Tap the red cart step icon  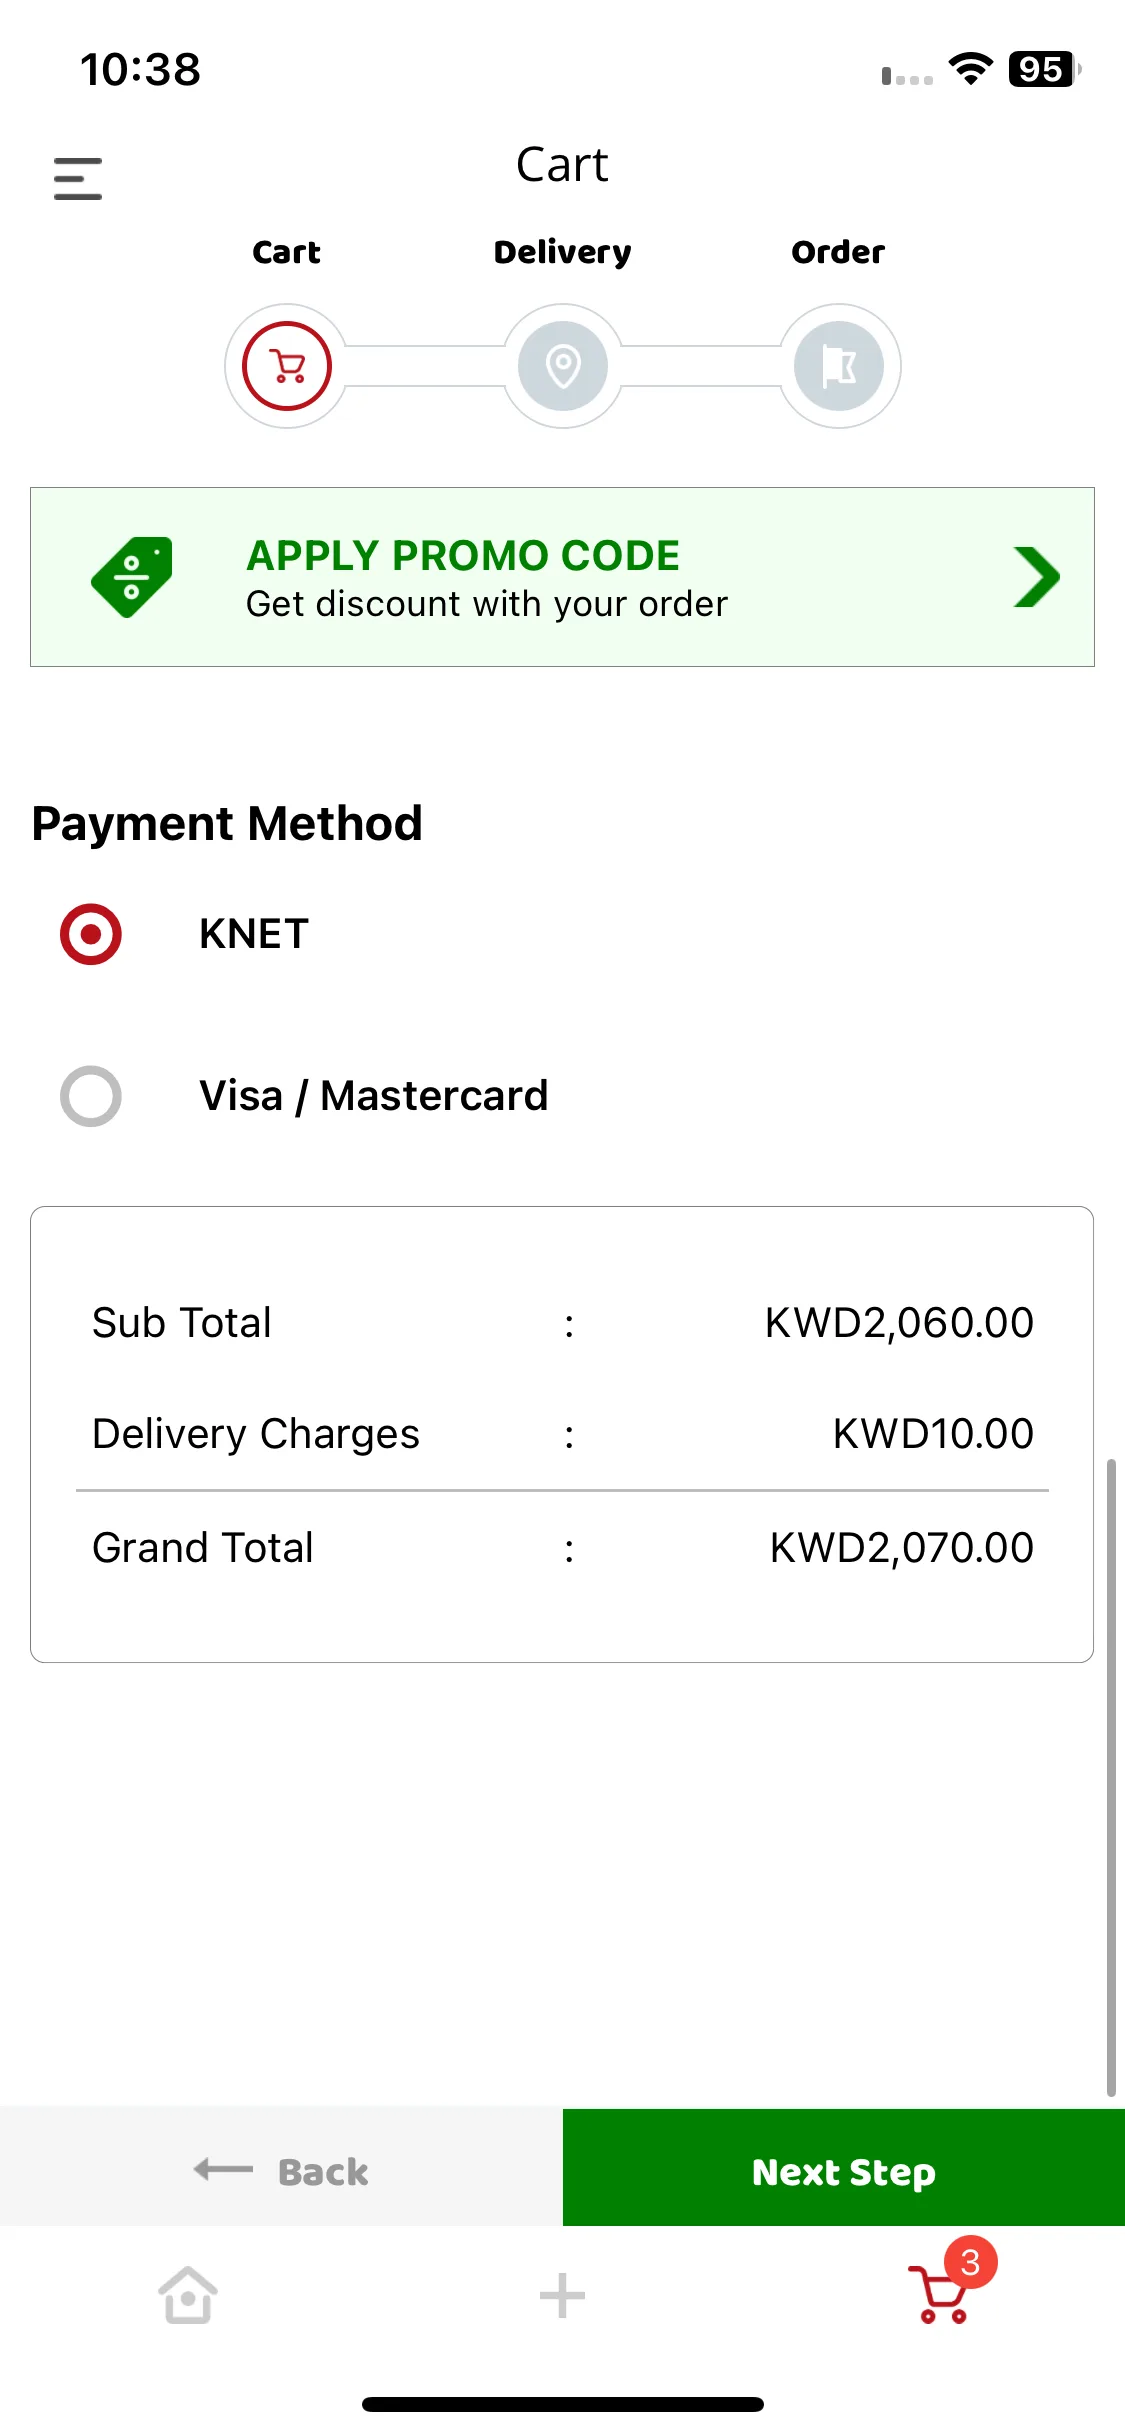(x=287, y=366)
